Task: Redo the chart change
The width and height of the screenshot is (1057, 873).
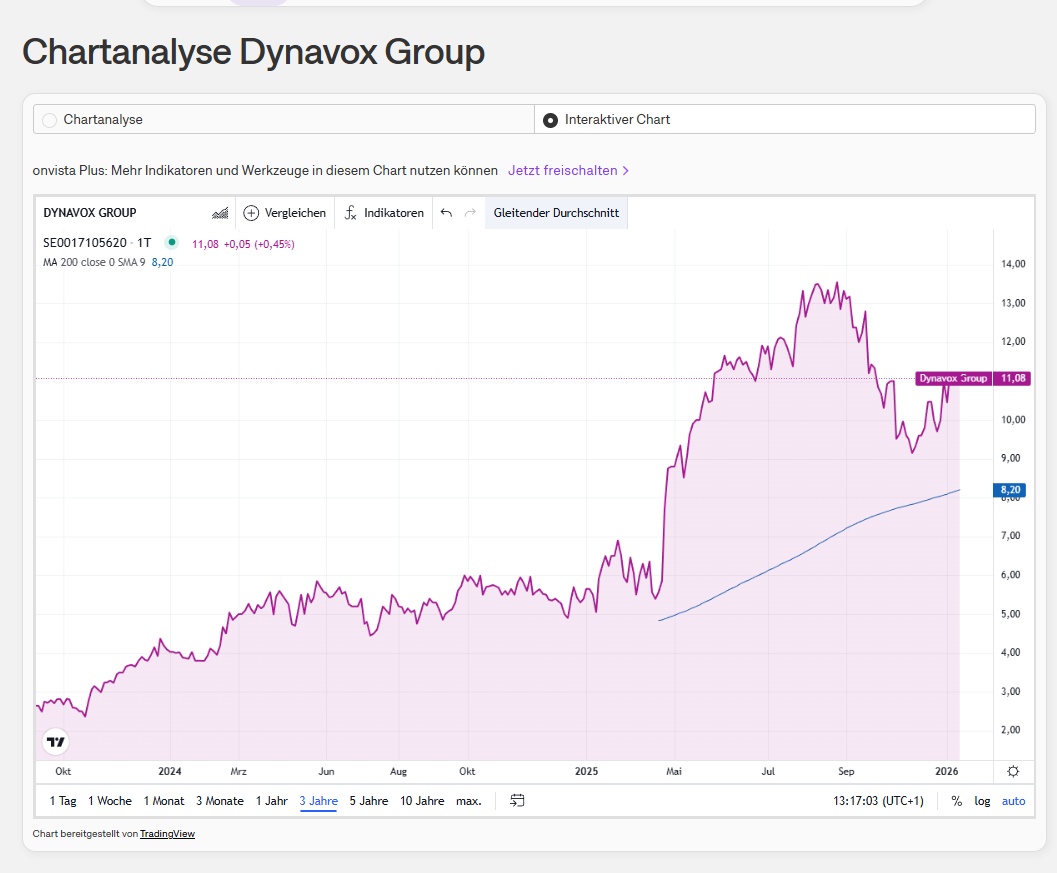Action: [x=470, y=213]
